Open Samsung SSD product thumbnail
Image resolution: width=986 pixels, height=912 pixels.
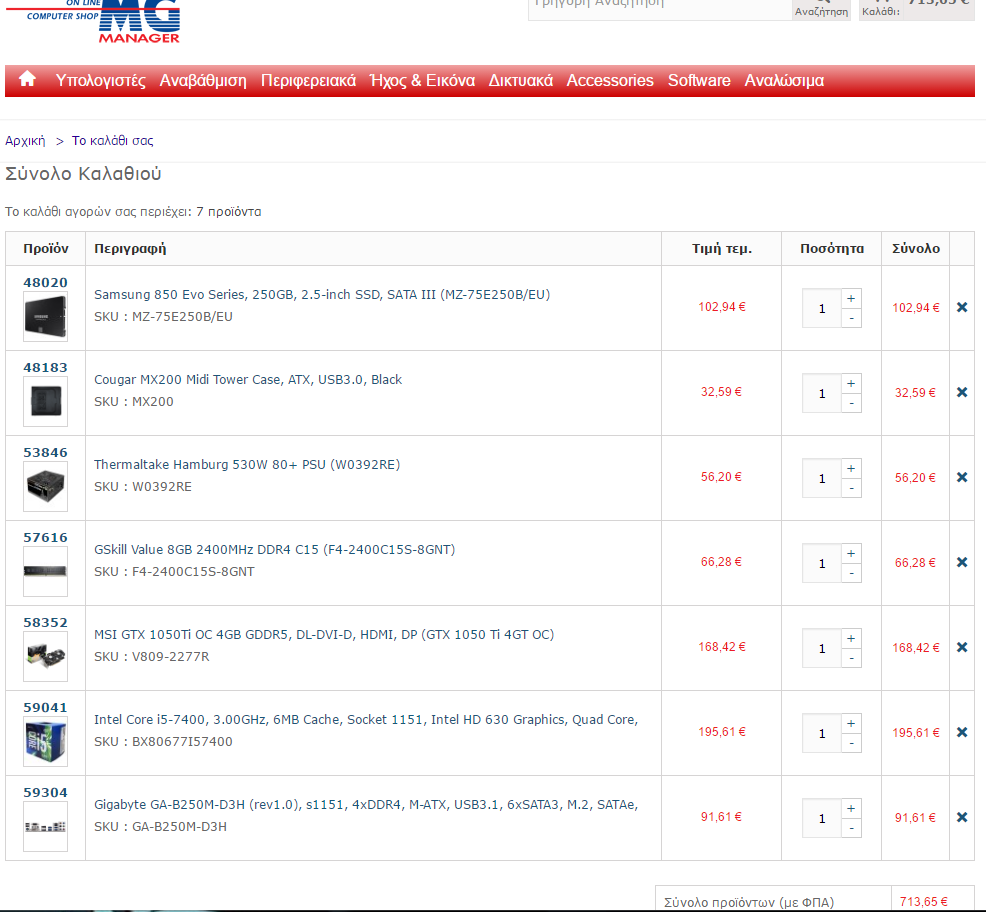click(45, 316)
